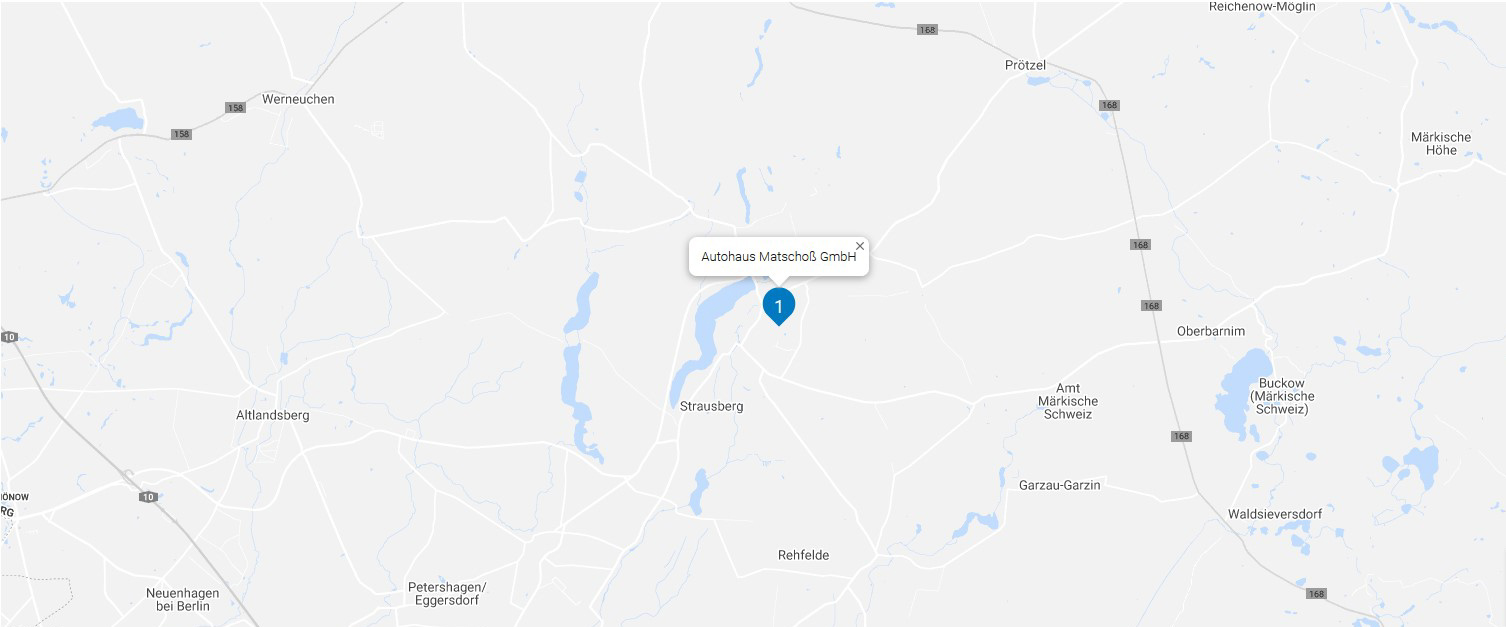This screenshot has width=1506, height=627.
Task: Click the Rehfelde town label
Action: [x=804, y=555]
